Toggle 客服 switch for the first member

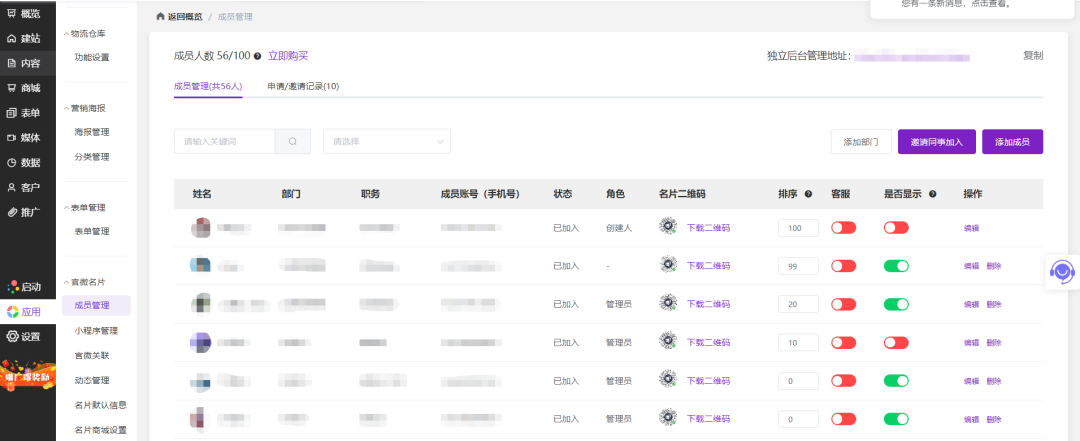(x=843, y=228)
